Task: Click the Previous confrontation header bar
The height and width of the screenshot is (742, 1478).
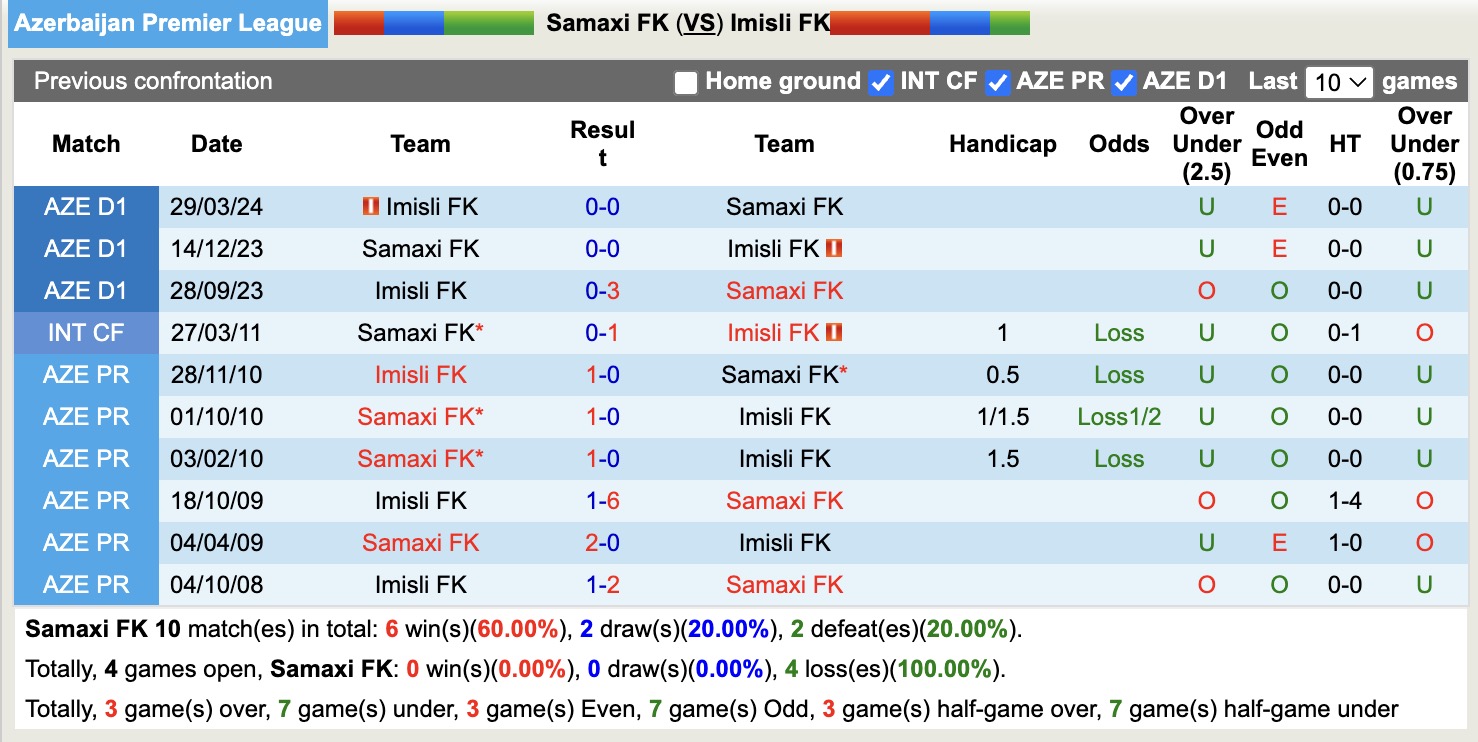Action: click(x=153, y=81)
